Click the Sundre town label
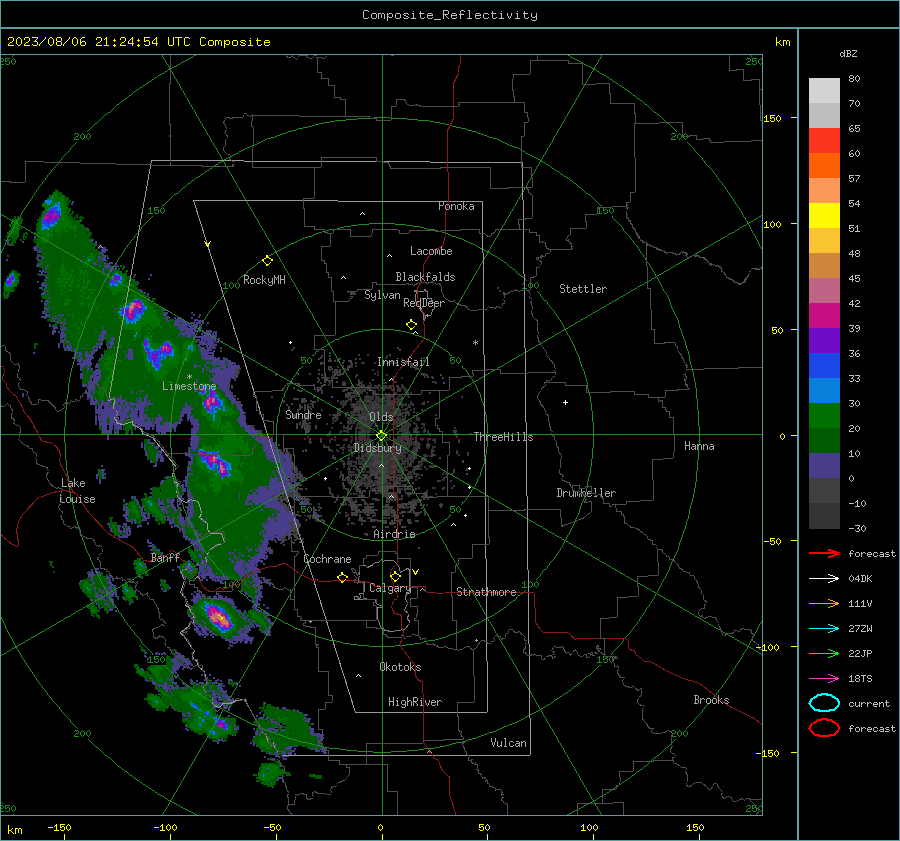Screen dimensions: 900x841 tap(303, 414)
